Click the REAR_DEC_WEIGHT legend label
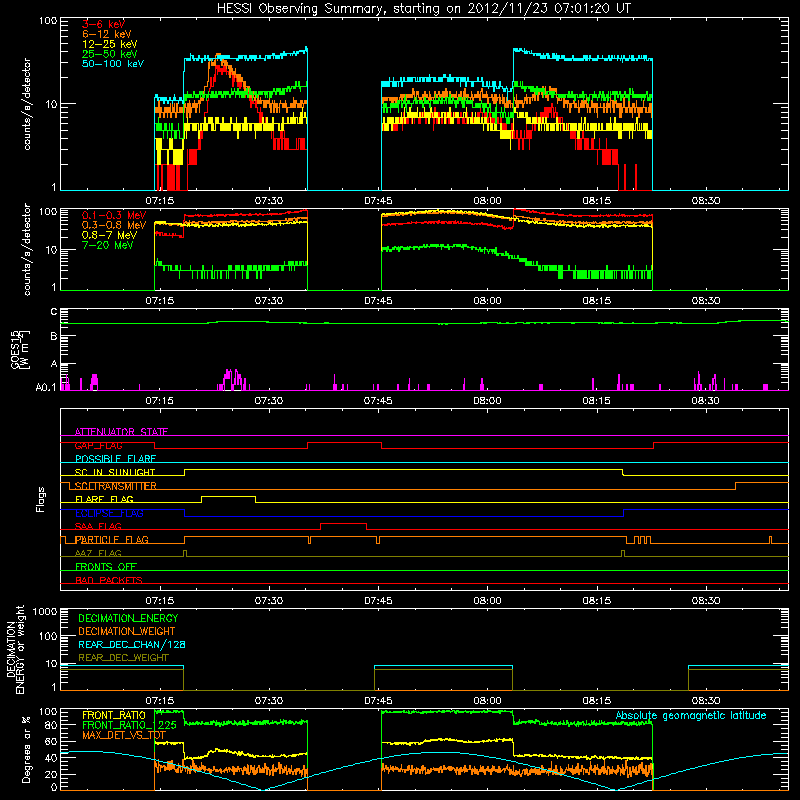 (123, 658)
